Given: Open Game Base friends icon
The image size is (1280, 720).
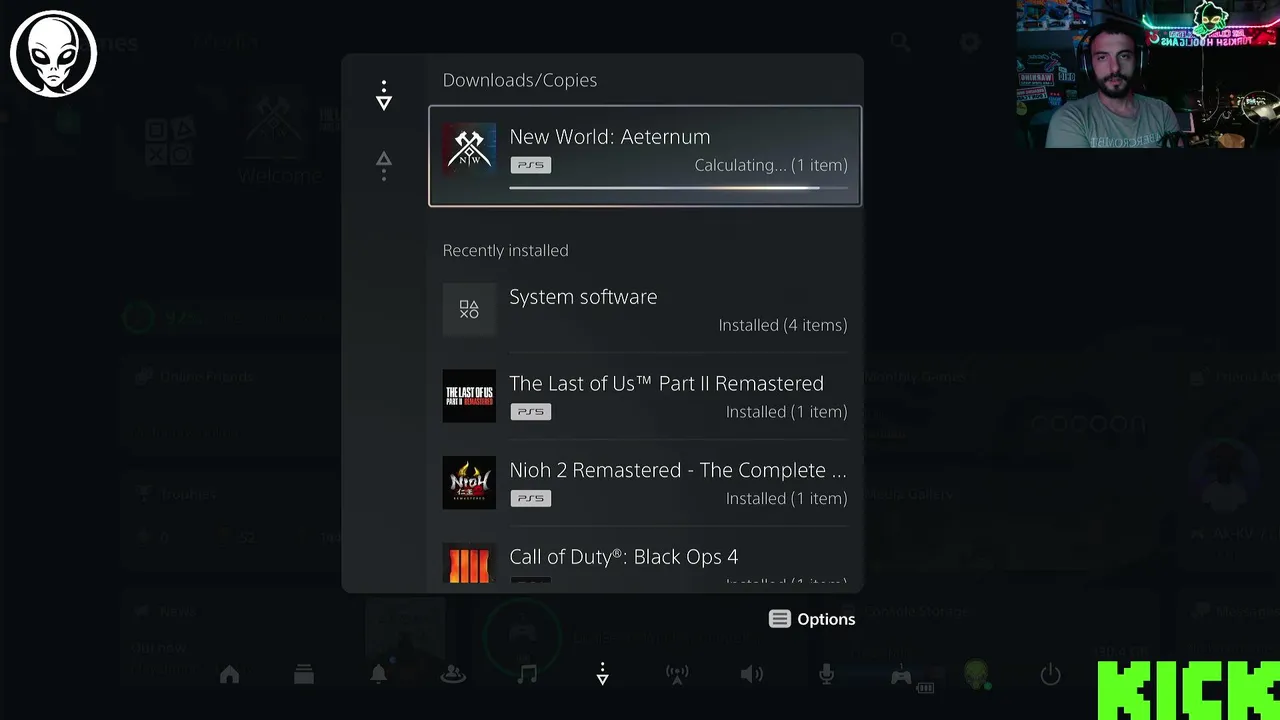Looking at the screenshot, I should coord(453,675).
